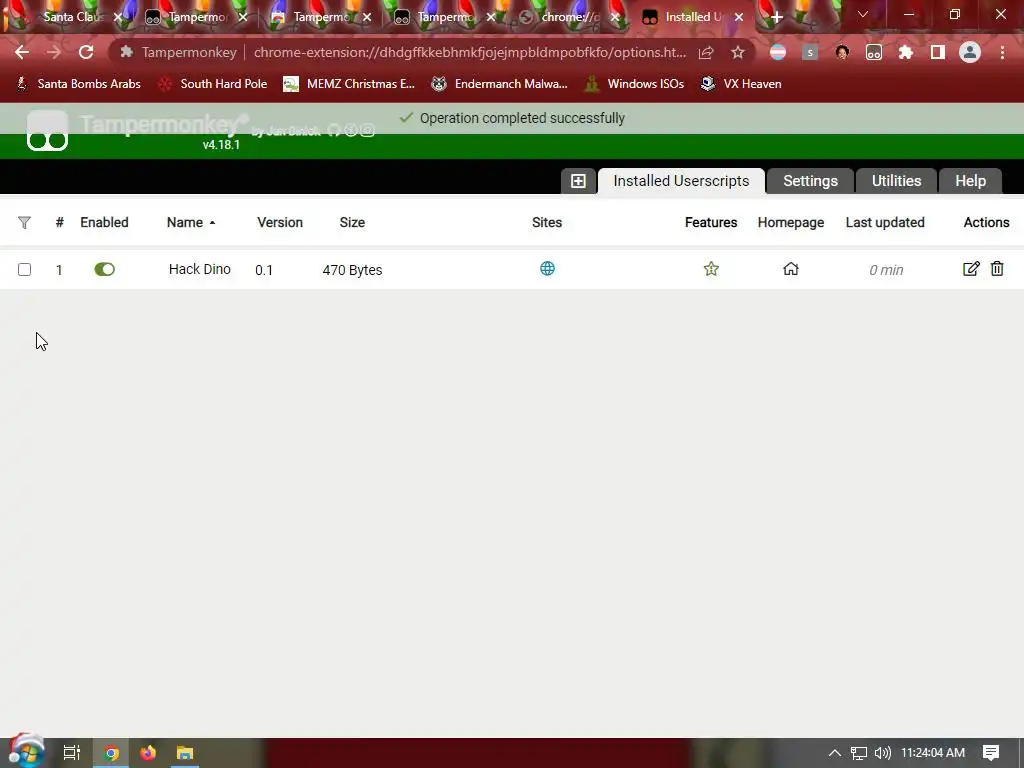The height and width of the screenshot is (768, 1024).
Task: Open South Hard Pole bookmark
Action: tap(214, 84)
